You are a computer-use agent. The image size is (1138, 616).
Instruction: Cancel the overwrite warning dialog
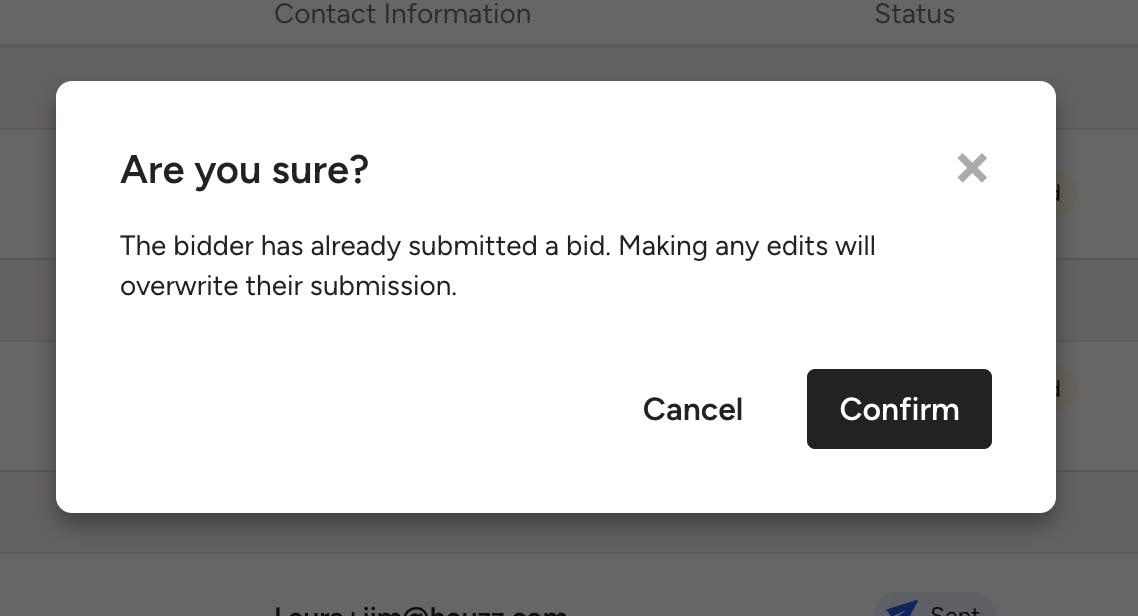(x=692, y=409)
